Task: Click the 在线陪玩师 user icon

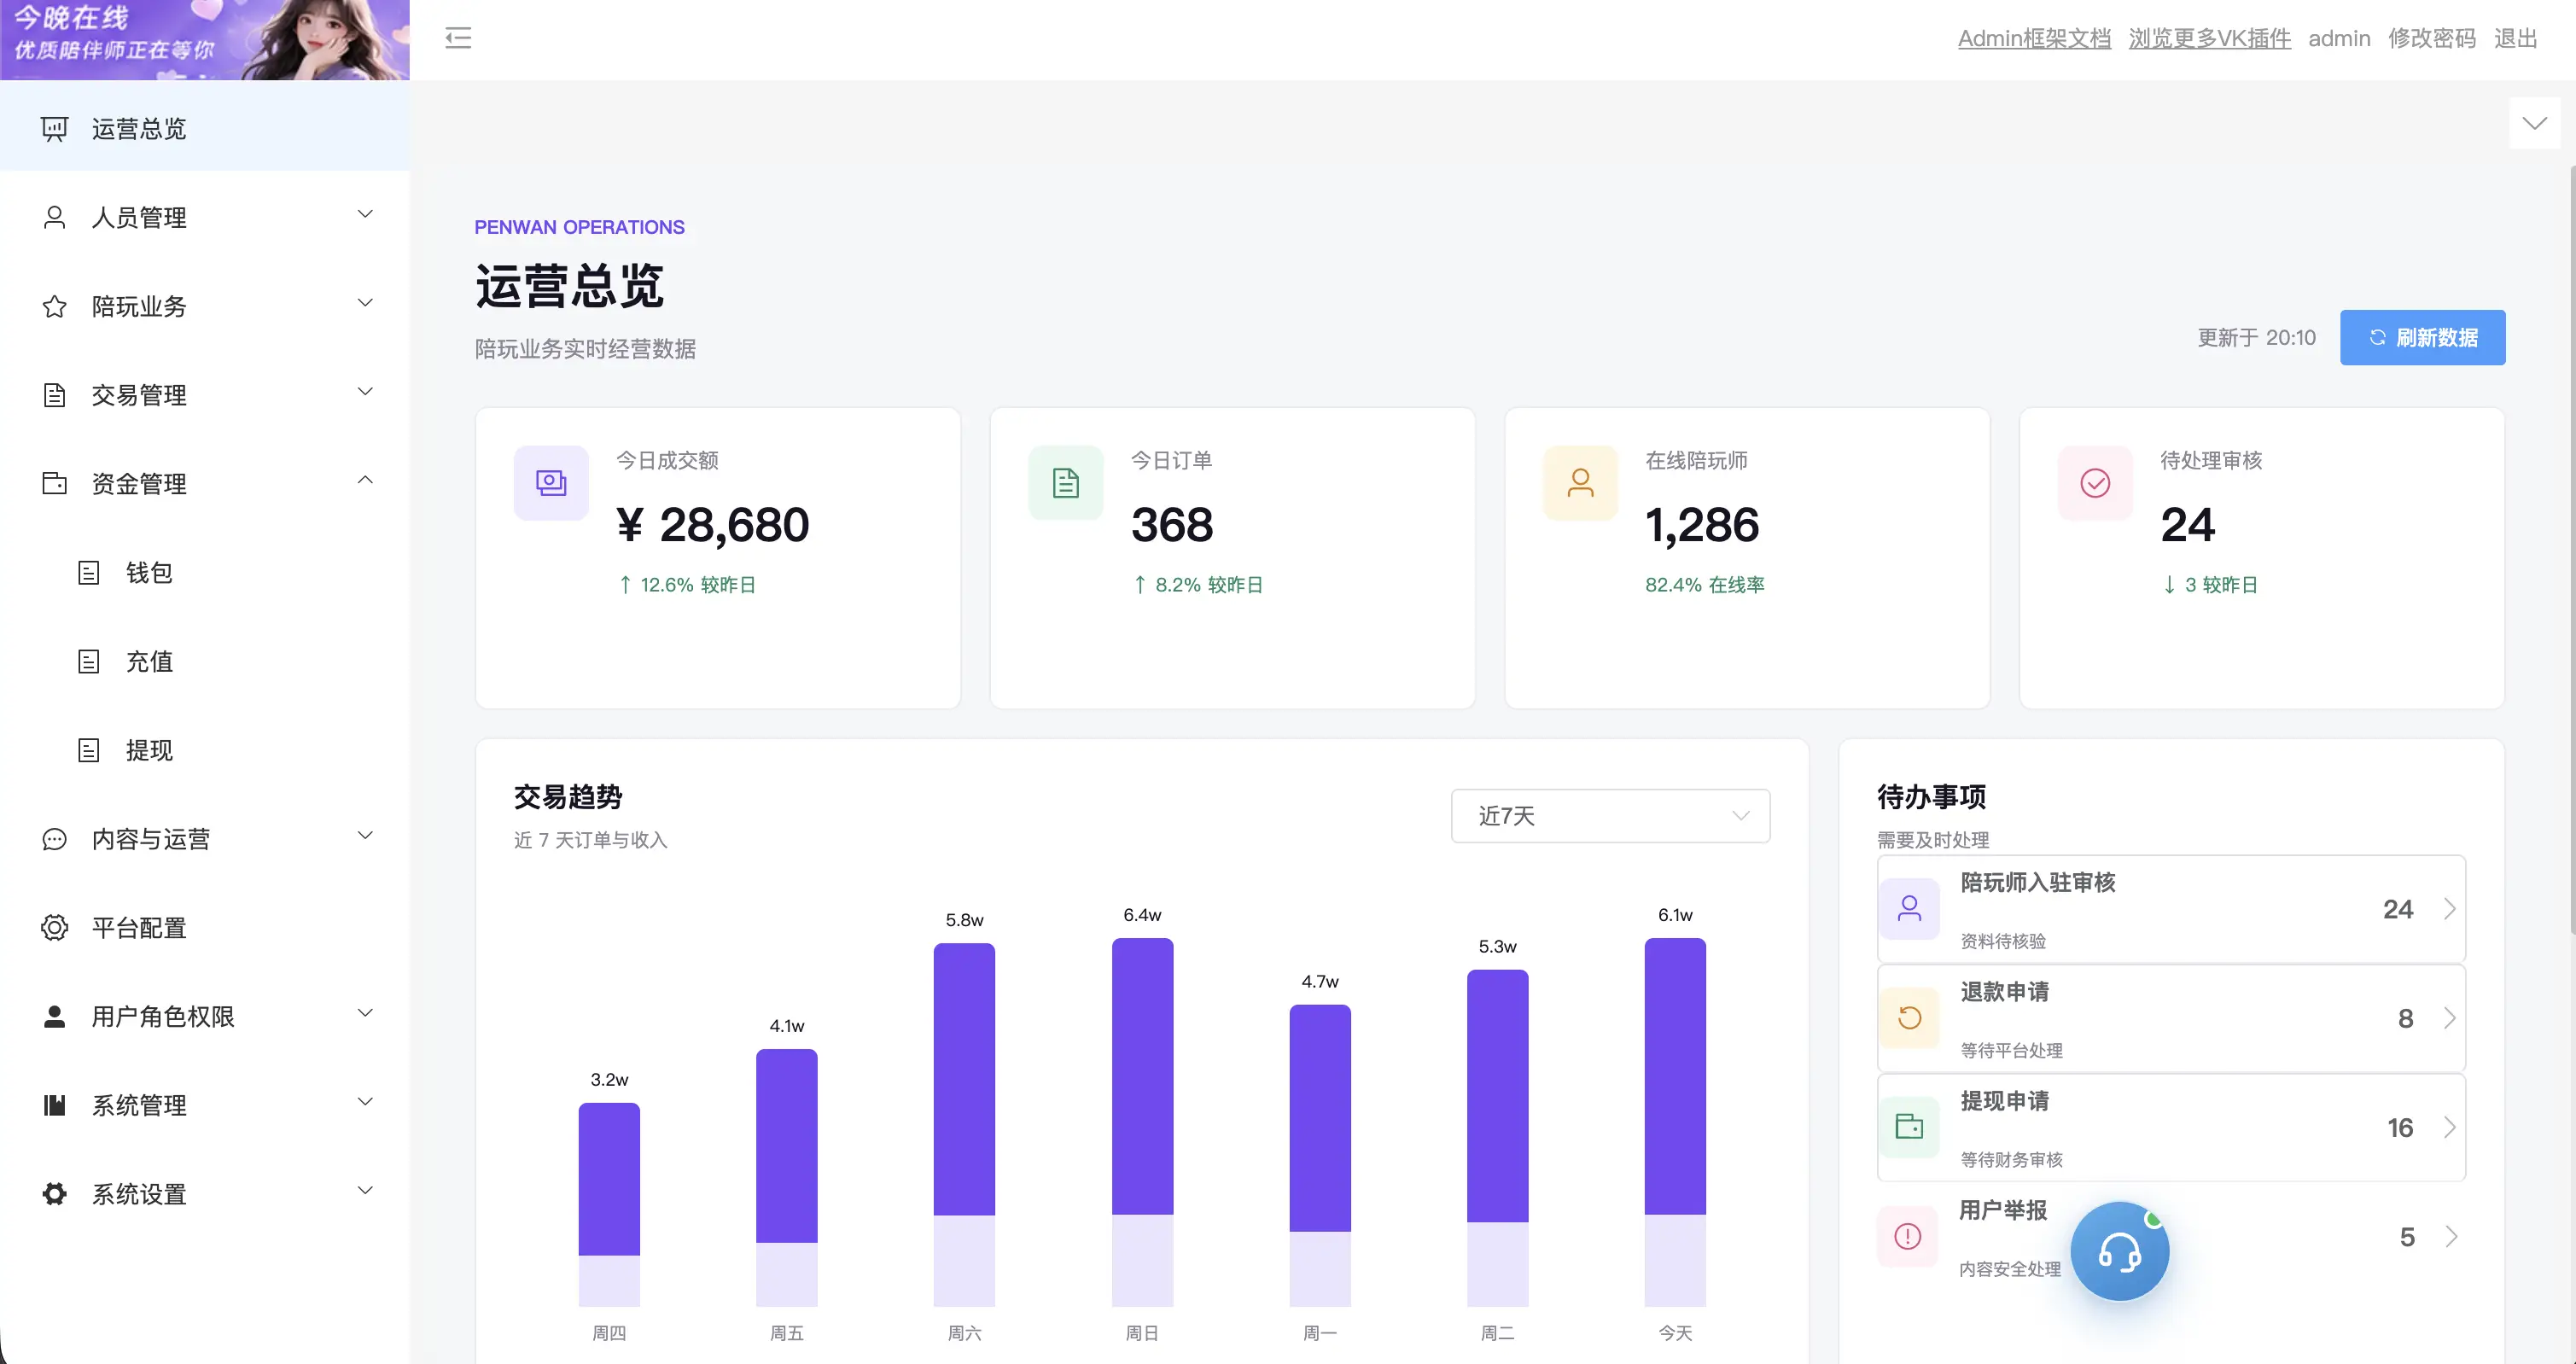Action: (x=1581, y=483)
